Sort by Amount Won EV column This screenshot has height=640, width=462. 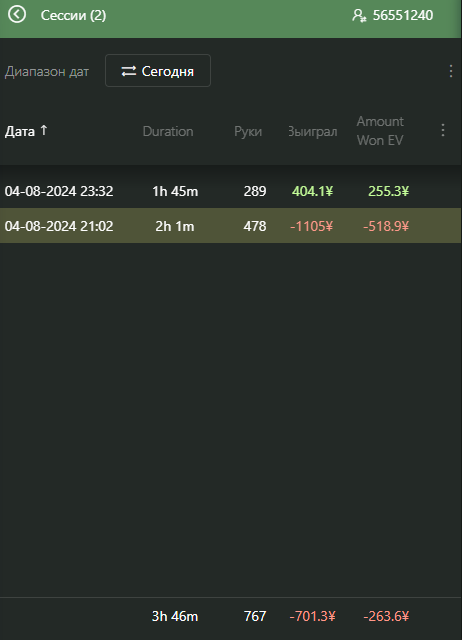click(x=380, y=131)
